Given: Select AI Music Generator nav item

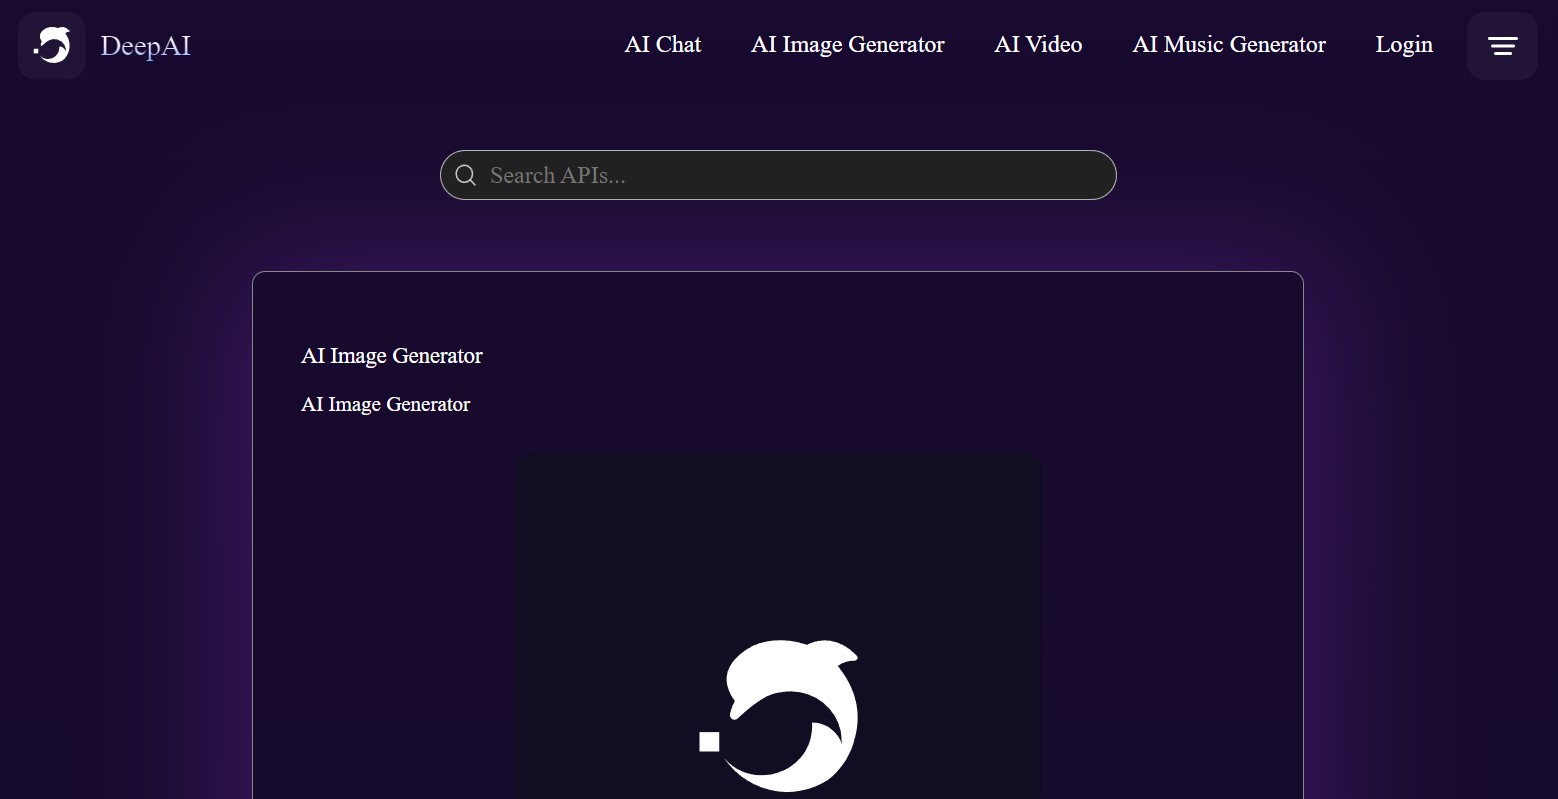Looking at the screenshot, I should 1229,45.
